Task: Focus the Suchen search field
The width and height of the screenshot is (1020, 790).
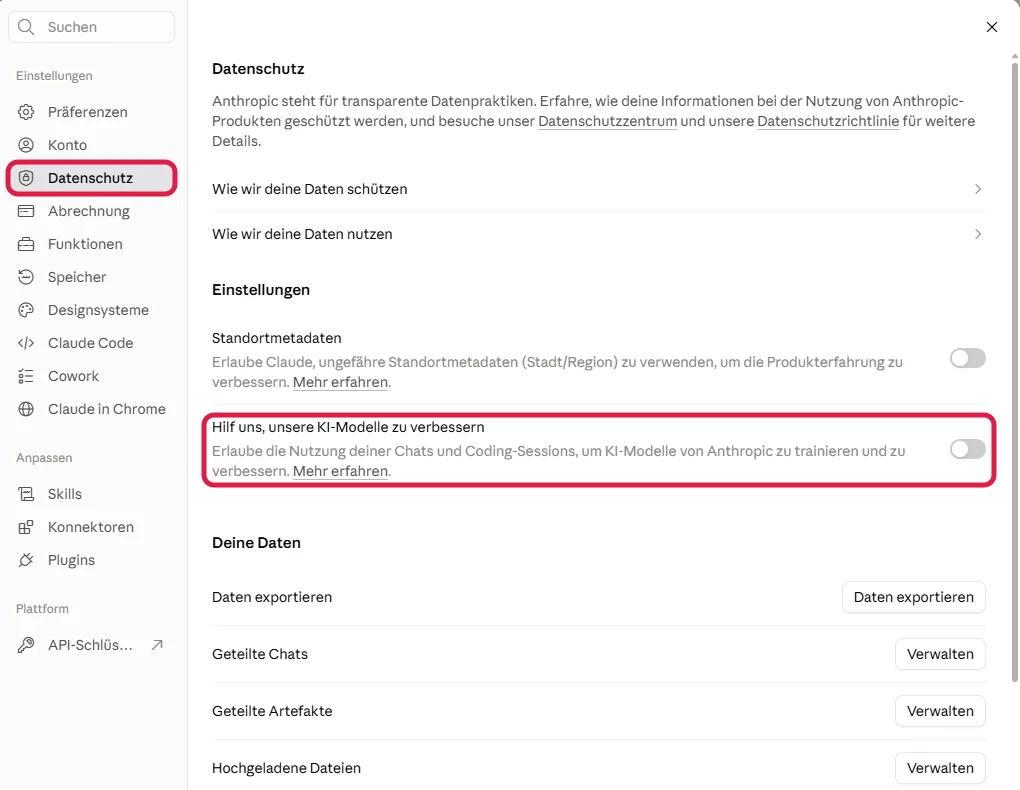Action: tap(92, 27)
